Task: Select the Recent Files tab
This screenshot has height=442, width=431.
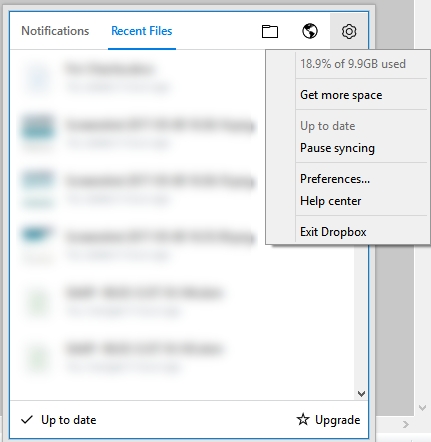Action: pyautogui.click(x=142, y=31)
